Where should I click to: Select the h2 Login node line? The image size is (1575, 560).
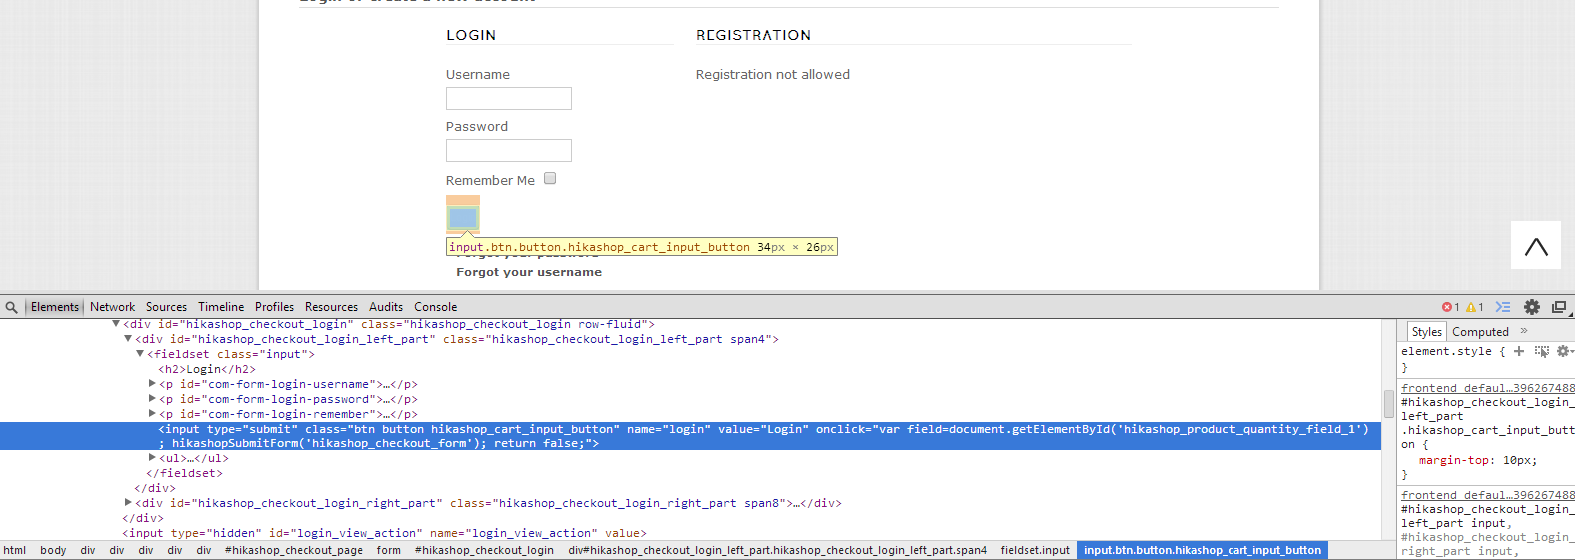pyautogui.click(x=207, y=369)
